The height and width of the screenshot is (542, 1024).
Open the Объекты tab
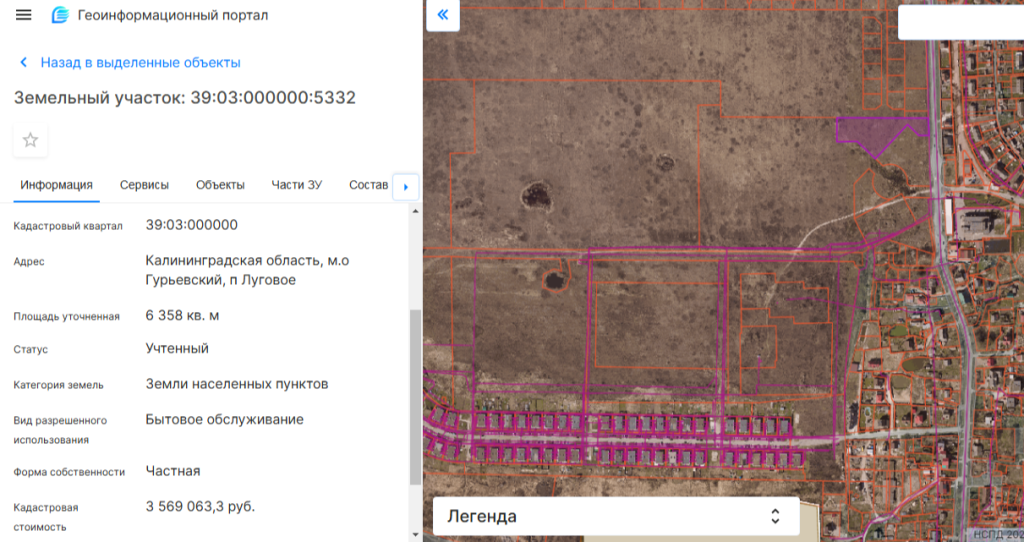(x=220, y=185)
